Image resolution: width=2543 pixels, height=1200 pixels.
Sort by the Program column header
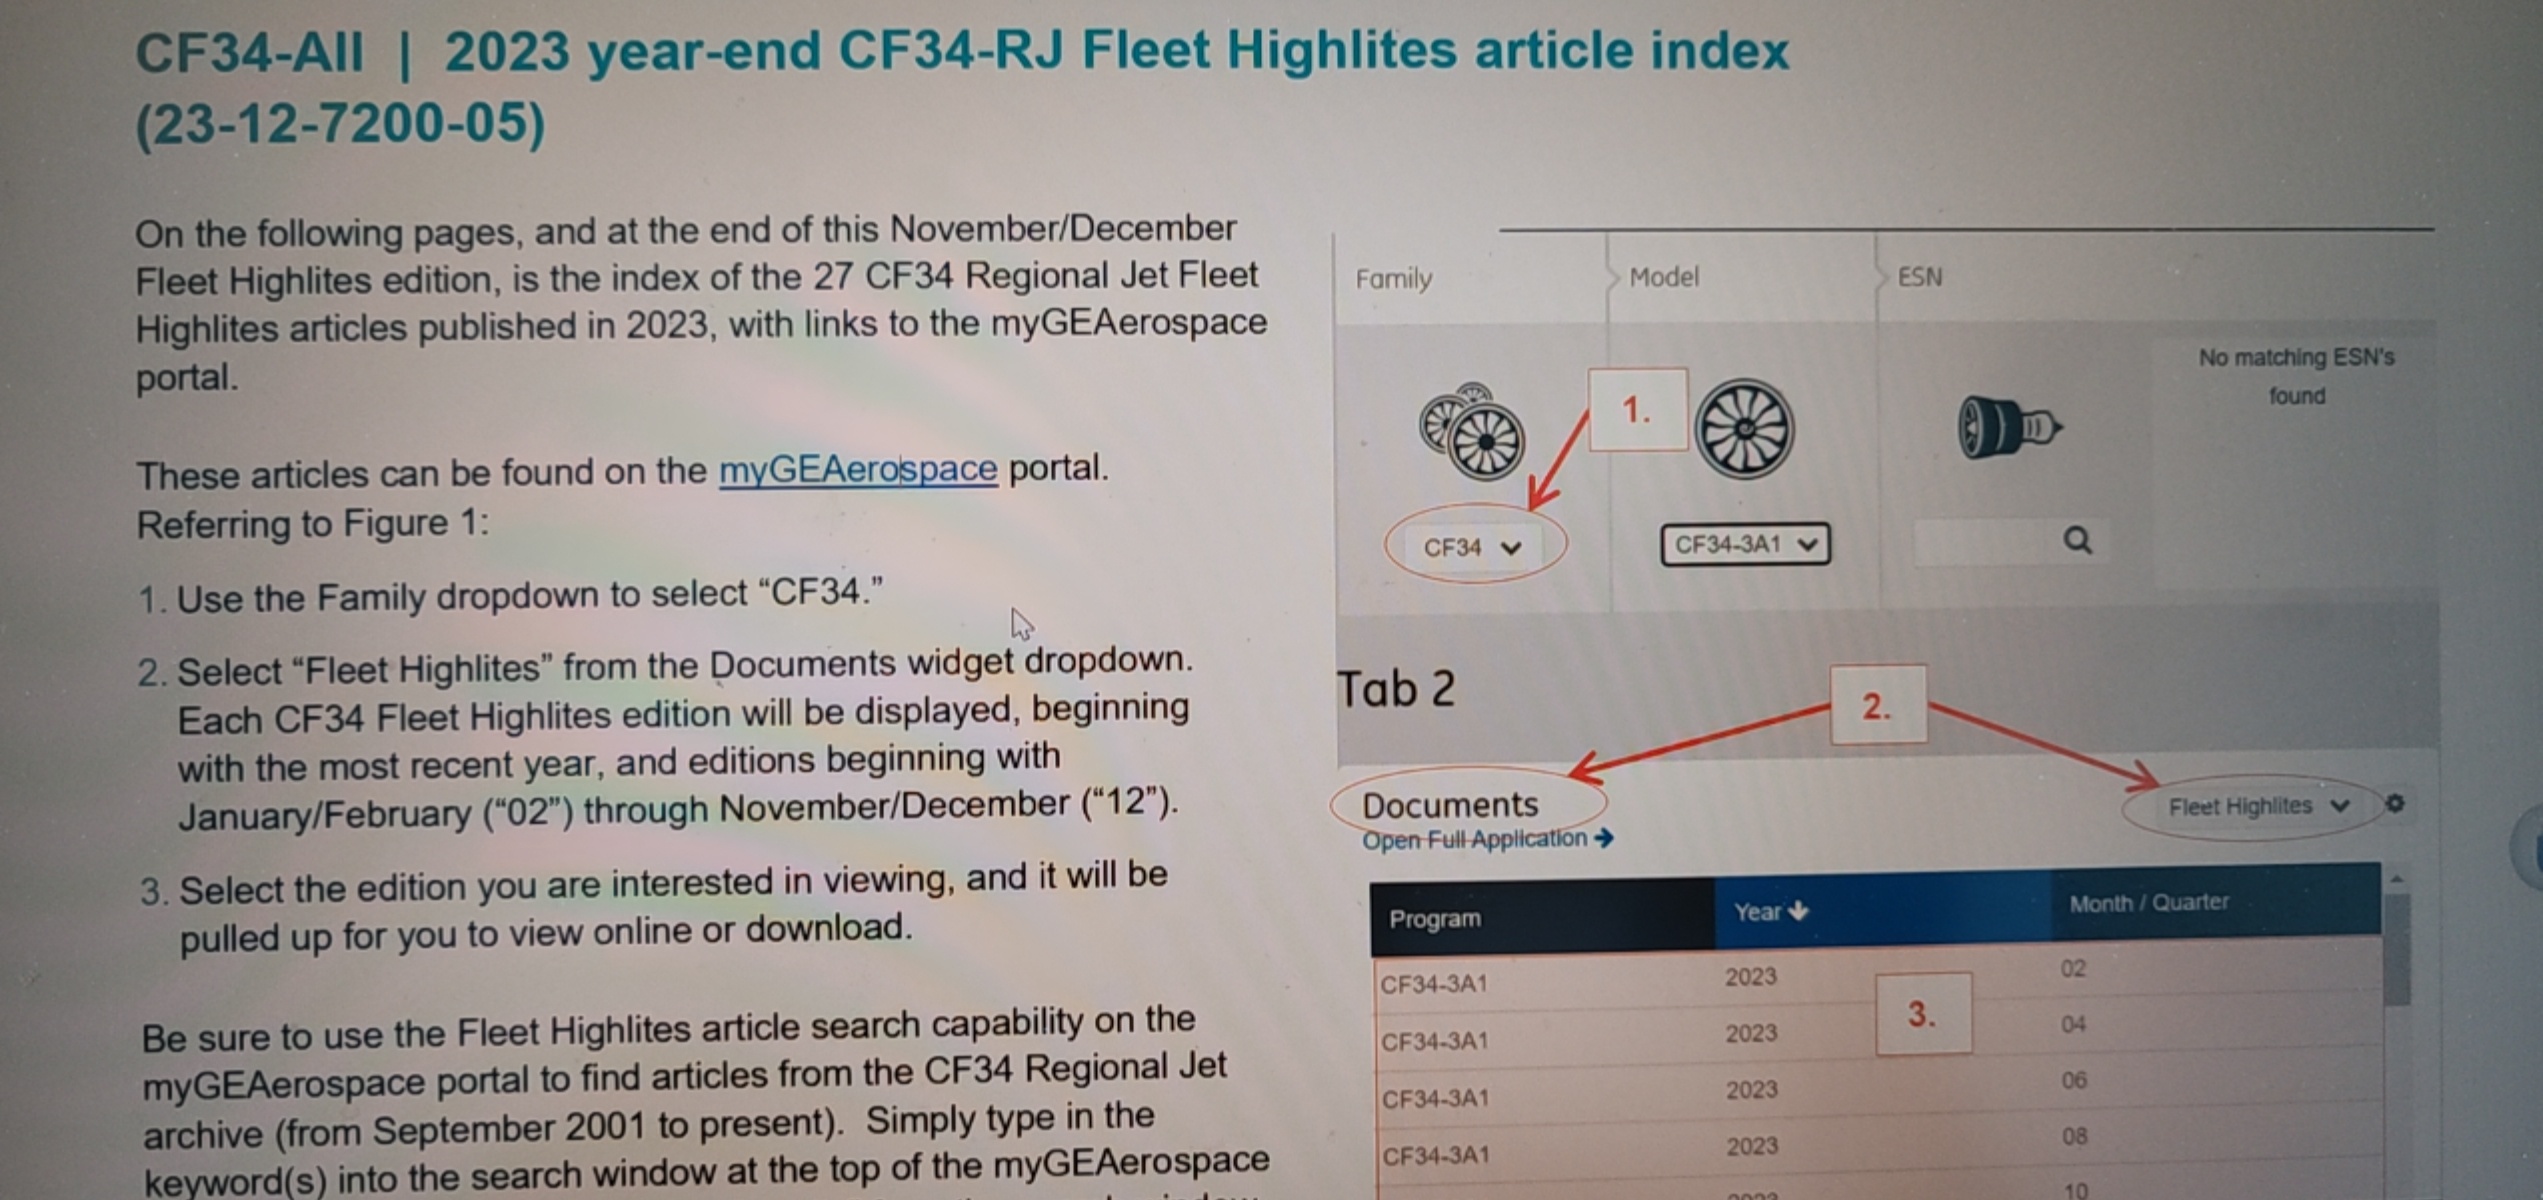(1541, 918)
